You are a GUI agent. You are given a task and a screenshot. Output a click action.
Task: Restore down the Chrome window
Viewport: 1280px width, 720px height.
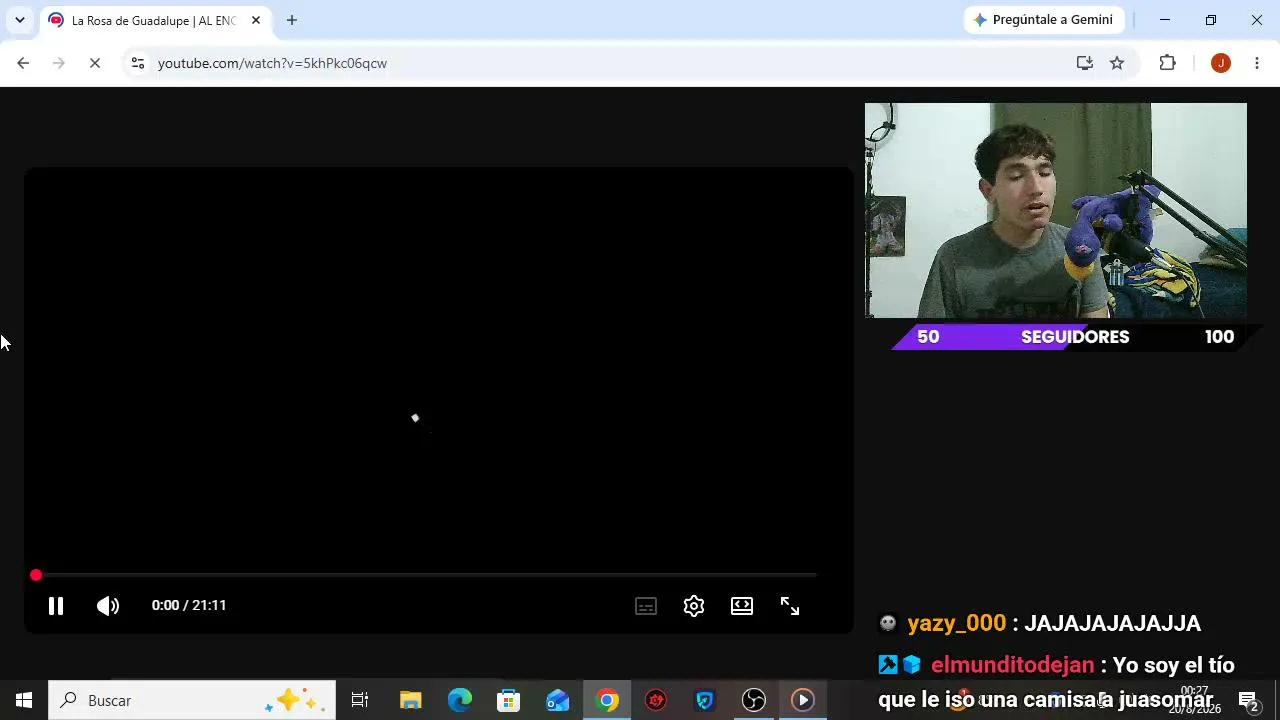point(1211,20)
